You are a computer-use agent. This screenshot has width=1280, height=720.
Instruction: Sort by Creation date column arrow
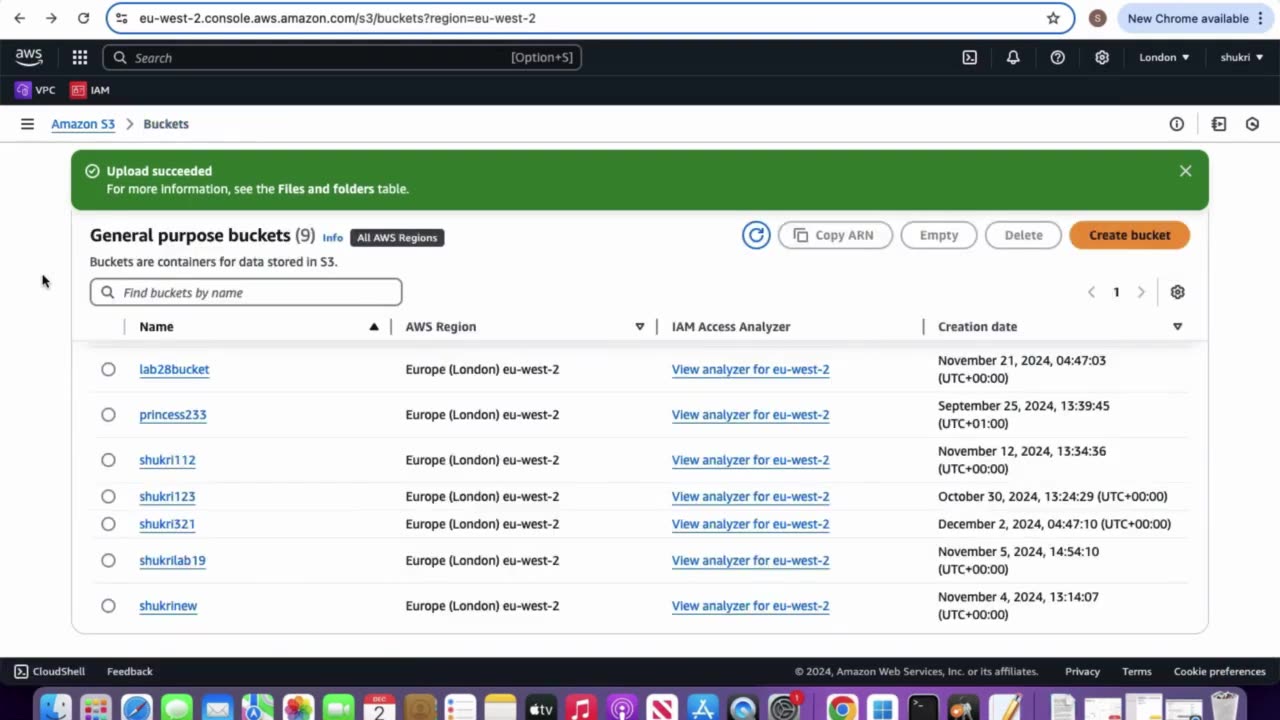point(1177,327)
